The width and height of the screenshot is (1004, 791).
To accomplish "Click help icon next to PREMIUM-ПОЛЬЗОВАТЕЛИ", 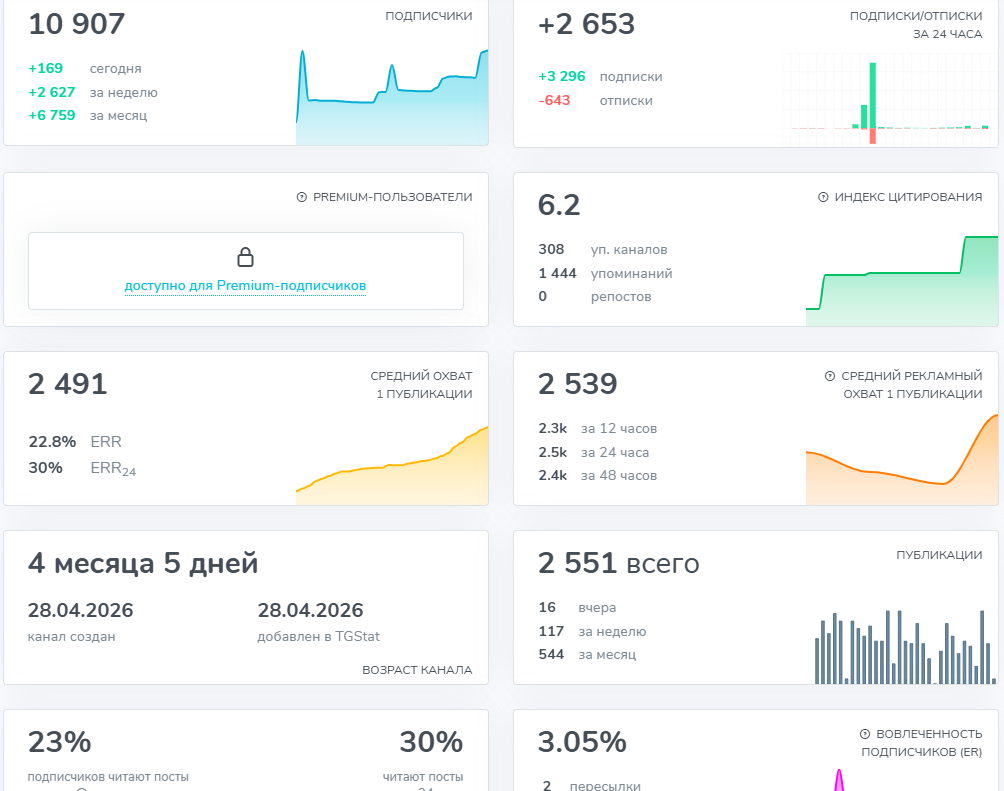I will pyautogui.click(x=302, y=197).
